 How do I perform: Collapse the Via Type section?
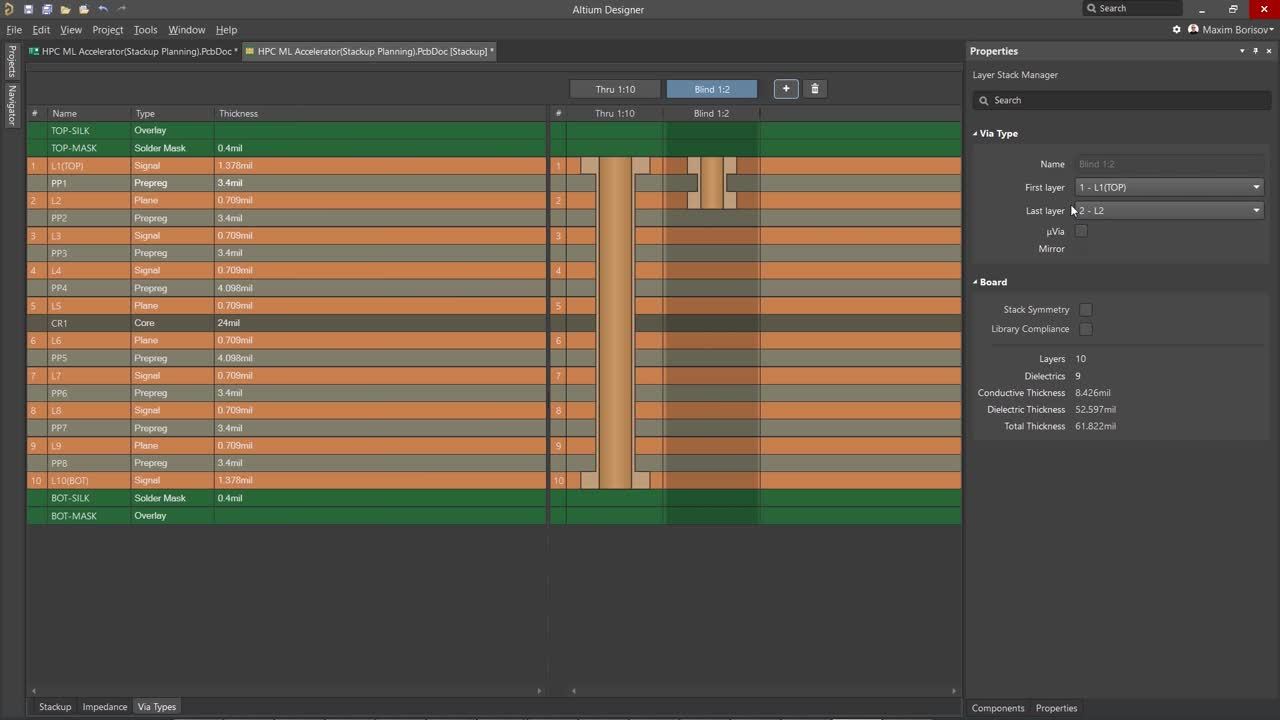pos(976,134)
